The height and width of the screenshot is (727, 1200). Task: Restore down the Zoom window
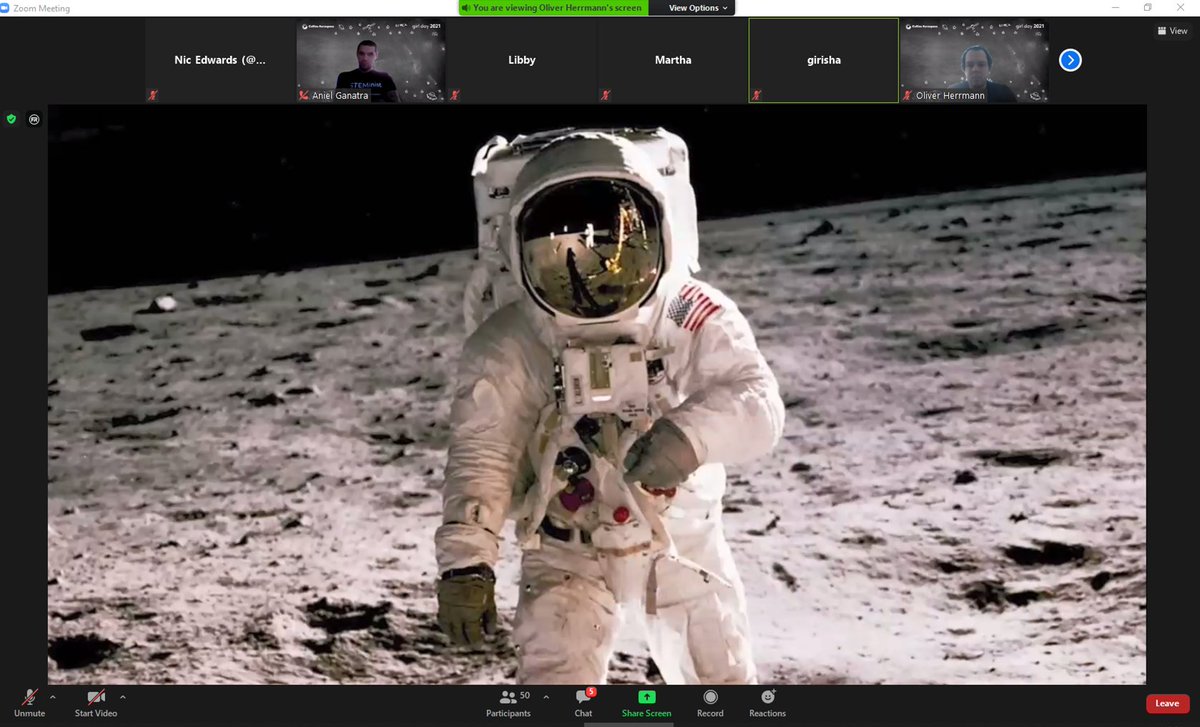tap(1148, 7)
